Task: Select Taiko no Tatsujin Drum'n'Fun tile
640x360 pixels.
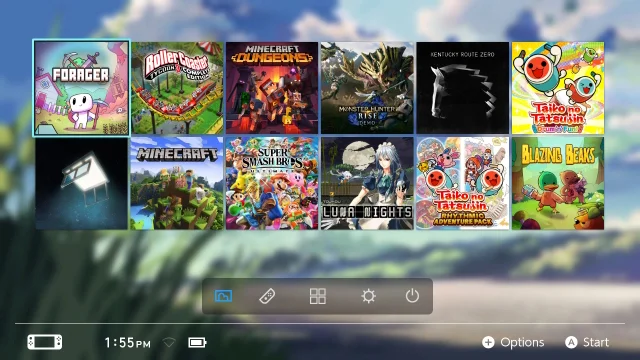Action: (558, 88)
